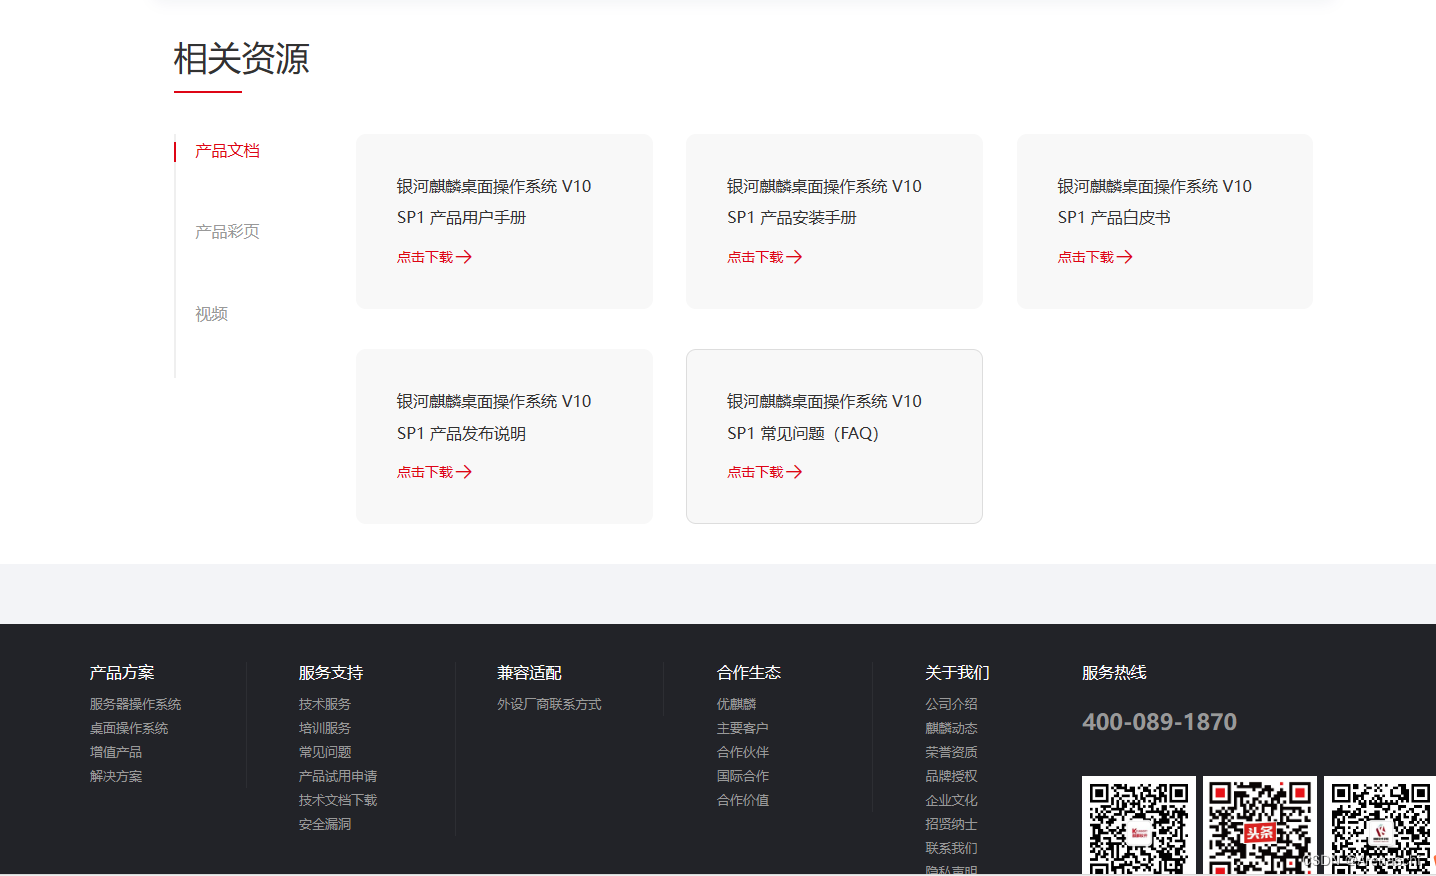1436x876 pixels.
Task: Click arrow icon beside 产品用户手册 download
Action: click(x=464, y=257)
